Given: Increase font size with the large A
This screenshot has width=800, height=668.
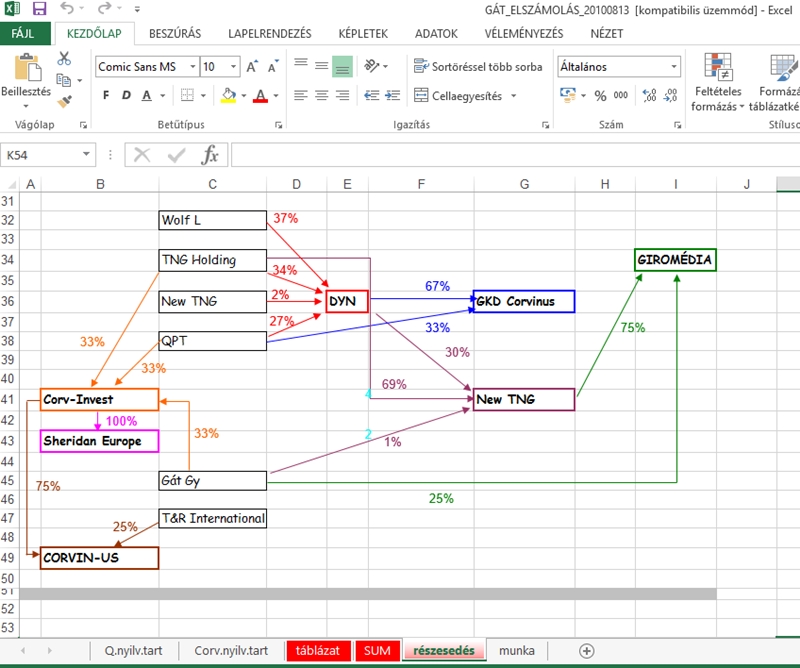Looking at the screenshot, I should coord(252,67).
